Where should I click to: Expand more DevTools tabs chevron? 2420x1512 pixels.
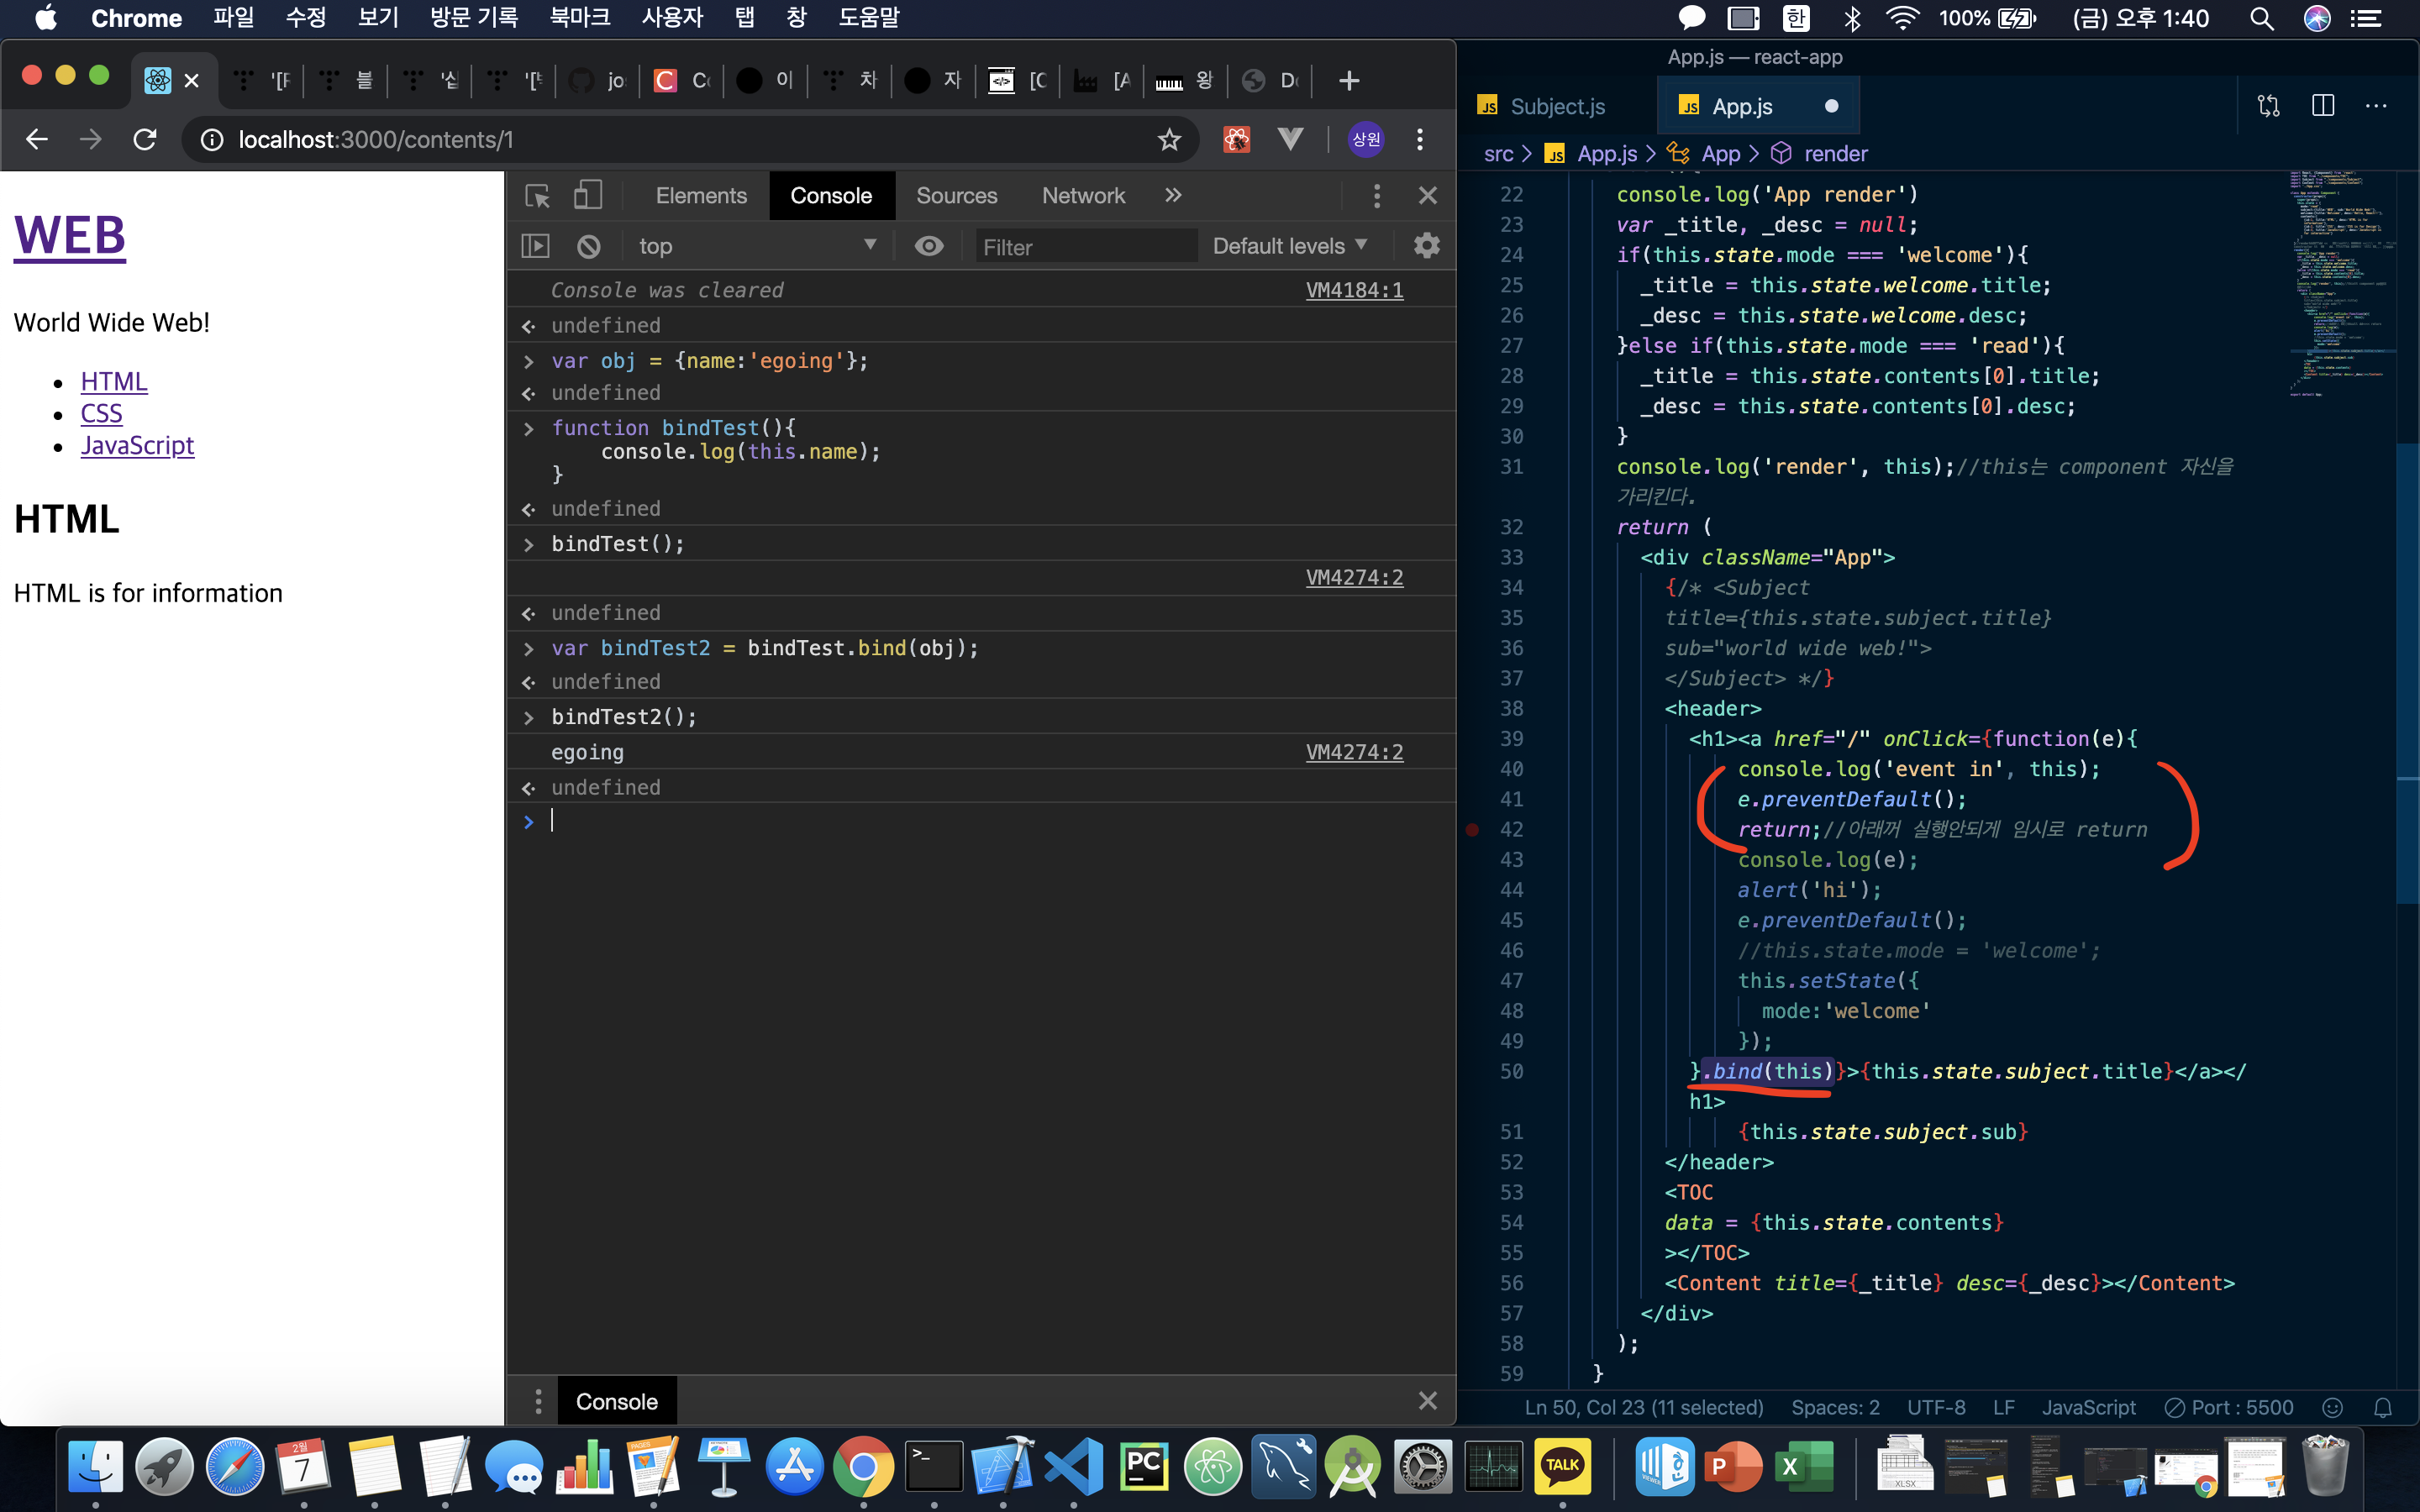point(1173,195)
